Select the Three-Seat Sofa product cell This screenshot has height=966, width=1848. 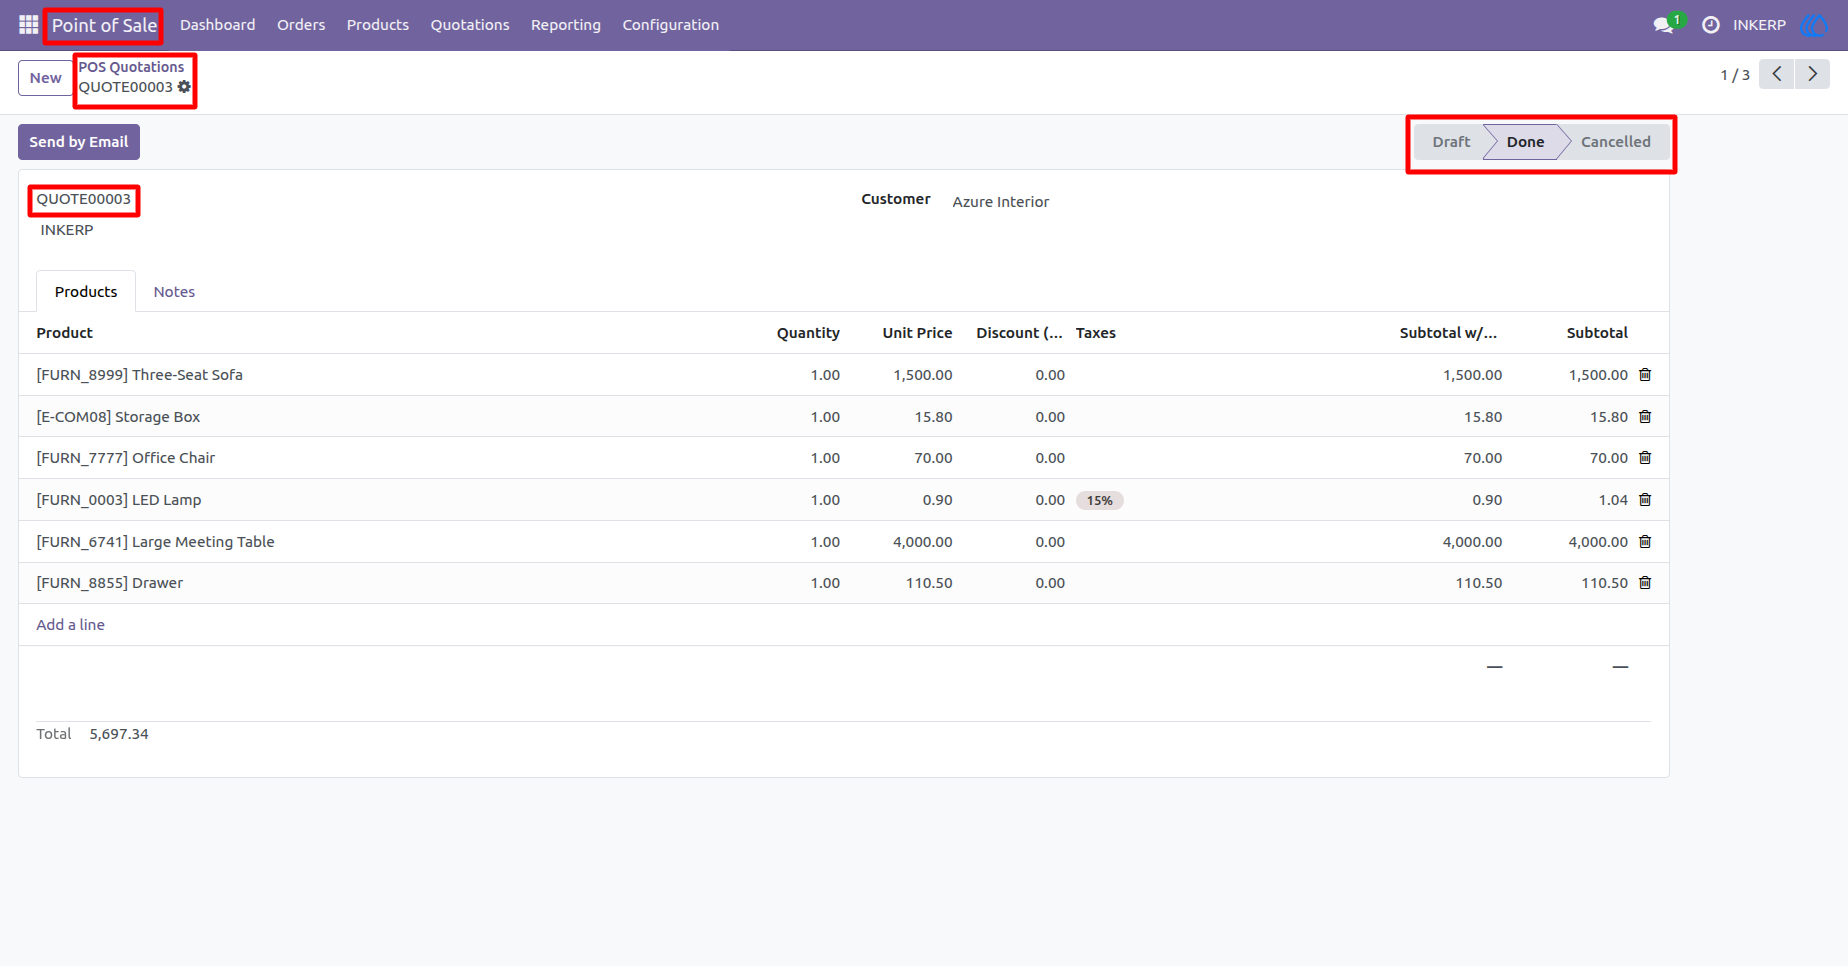140,375
